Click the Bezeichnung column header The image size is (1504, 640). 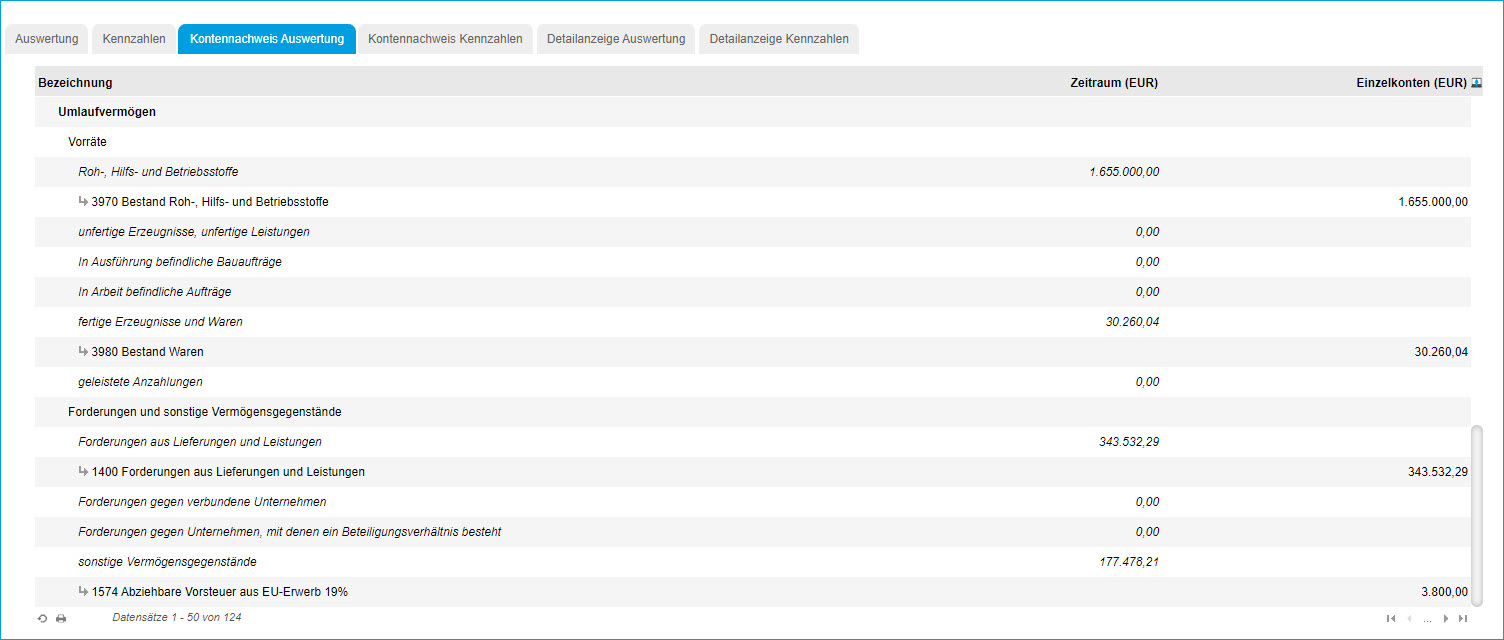[x=75, y=83]
